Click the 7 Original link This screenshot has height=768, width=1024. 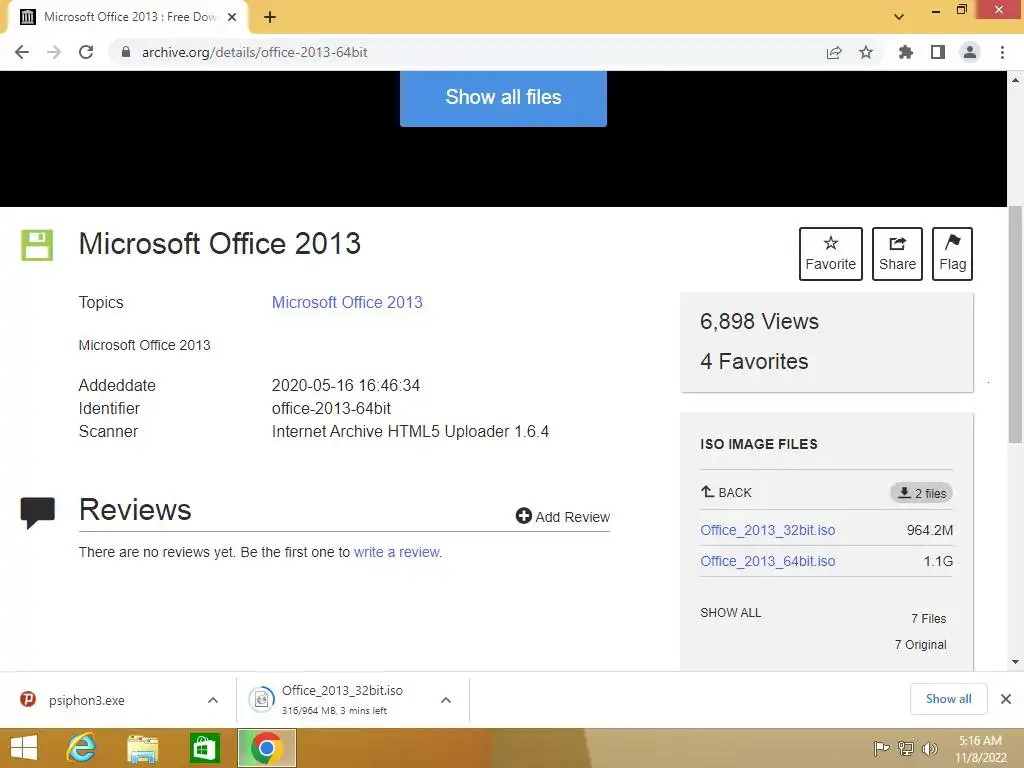[x=920, y=645]
